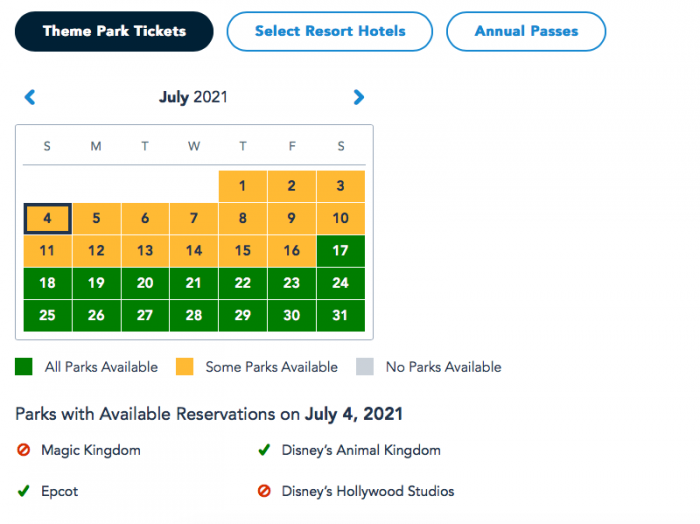Click the gray No Parks Available swatch
Screen dimensions: 700x524
coord(364,367)
